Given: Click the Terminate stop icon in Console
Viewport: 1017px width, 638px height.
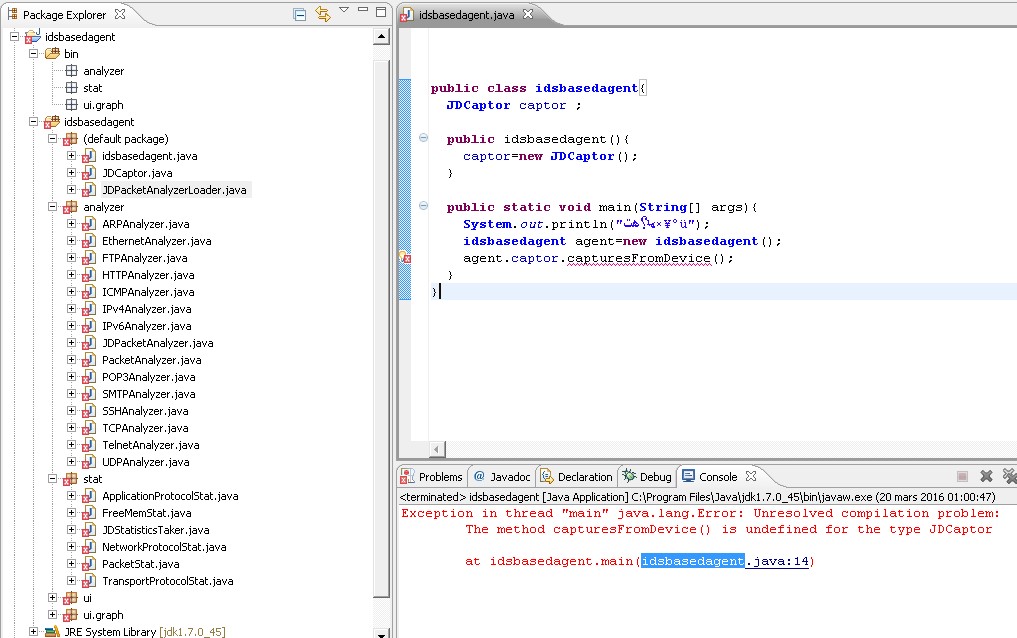Looking at the screenshot, I should pyautogui.click(x=962, y=477).
